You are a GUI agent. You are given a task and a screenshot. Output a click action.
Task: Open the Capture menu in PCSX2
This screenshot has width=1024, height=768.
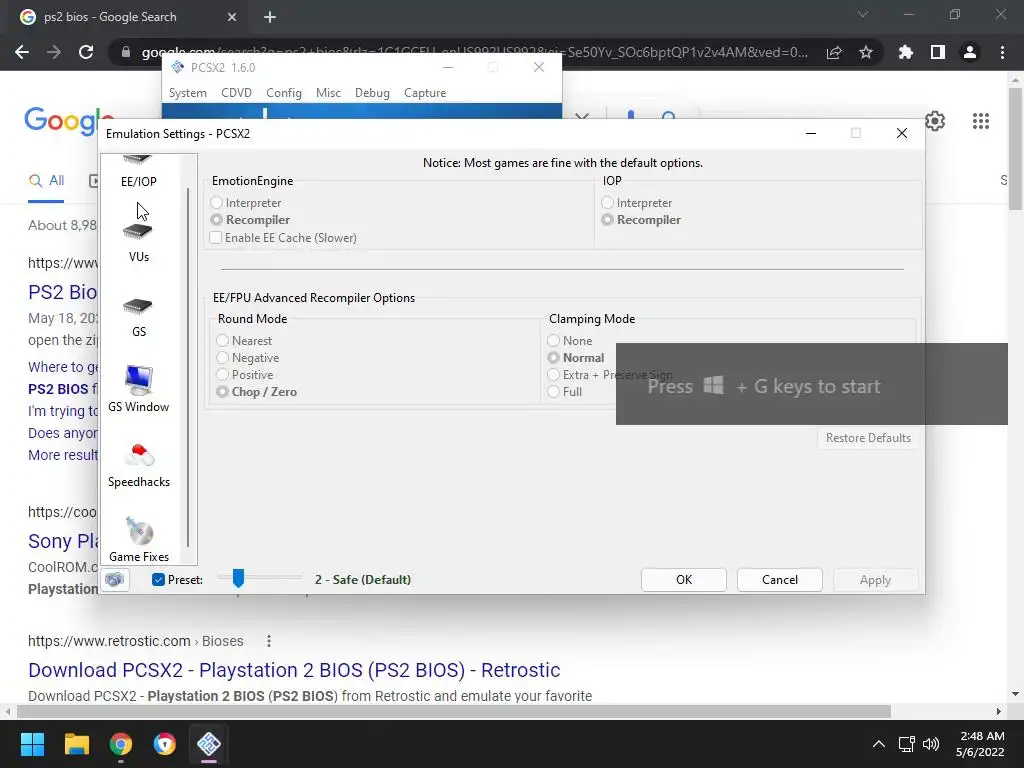[x=425, y=93]
